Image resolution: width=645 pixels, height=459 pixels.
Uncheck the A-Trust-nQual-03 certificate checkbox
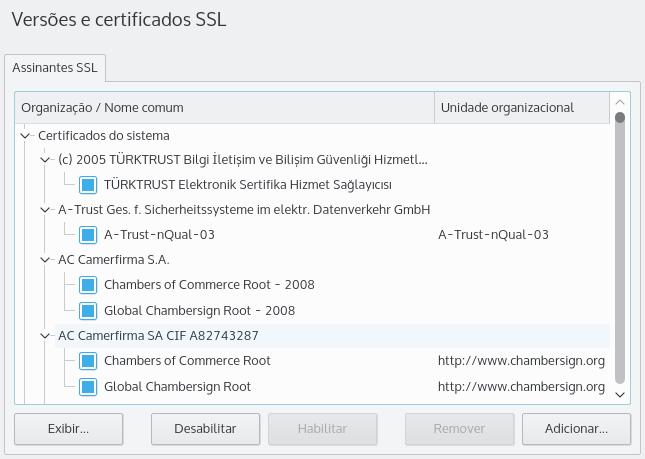point(87,235)
